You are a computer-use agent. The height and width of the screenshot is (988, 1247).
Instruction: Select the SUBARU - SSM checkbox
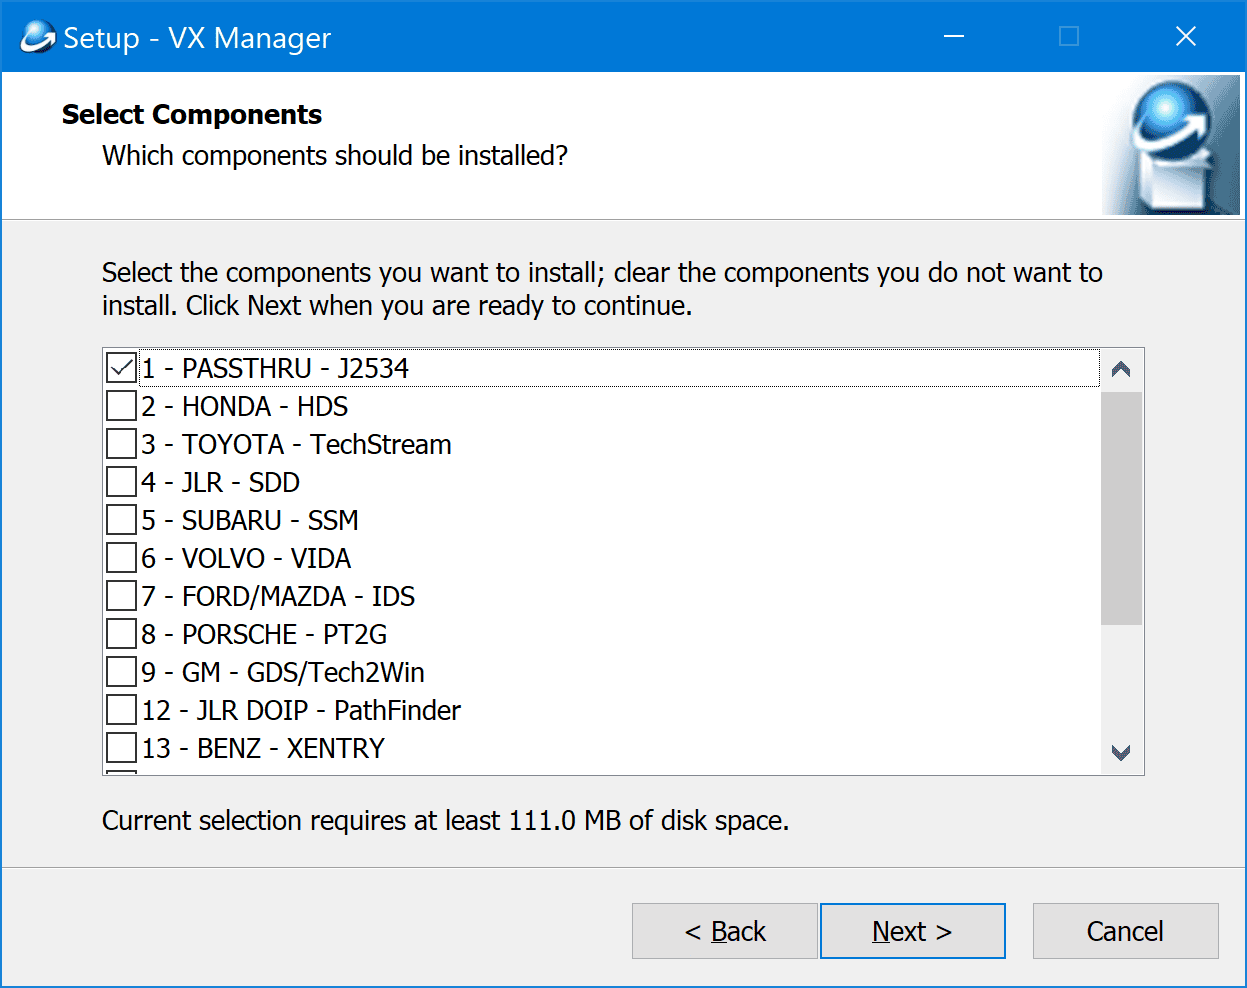121,520
